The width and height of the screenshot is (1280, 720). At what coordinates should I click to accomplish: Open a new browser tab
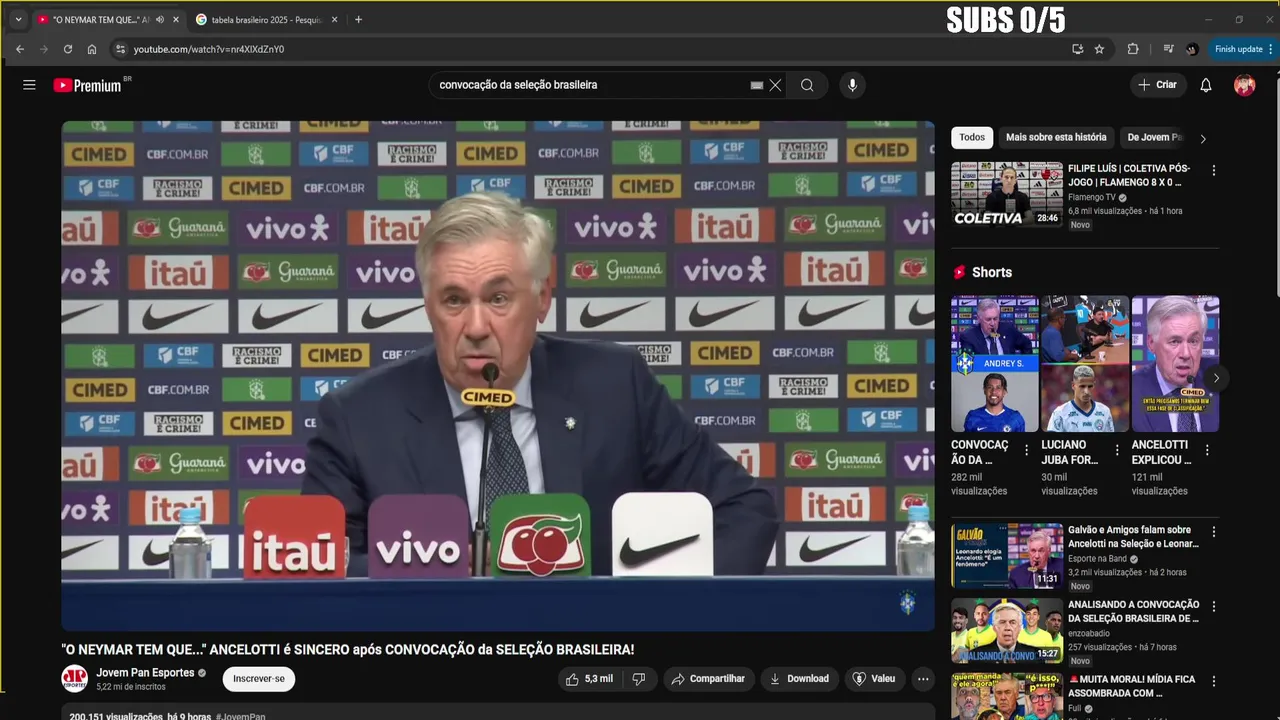(359, 19)
